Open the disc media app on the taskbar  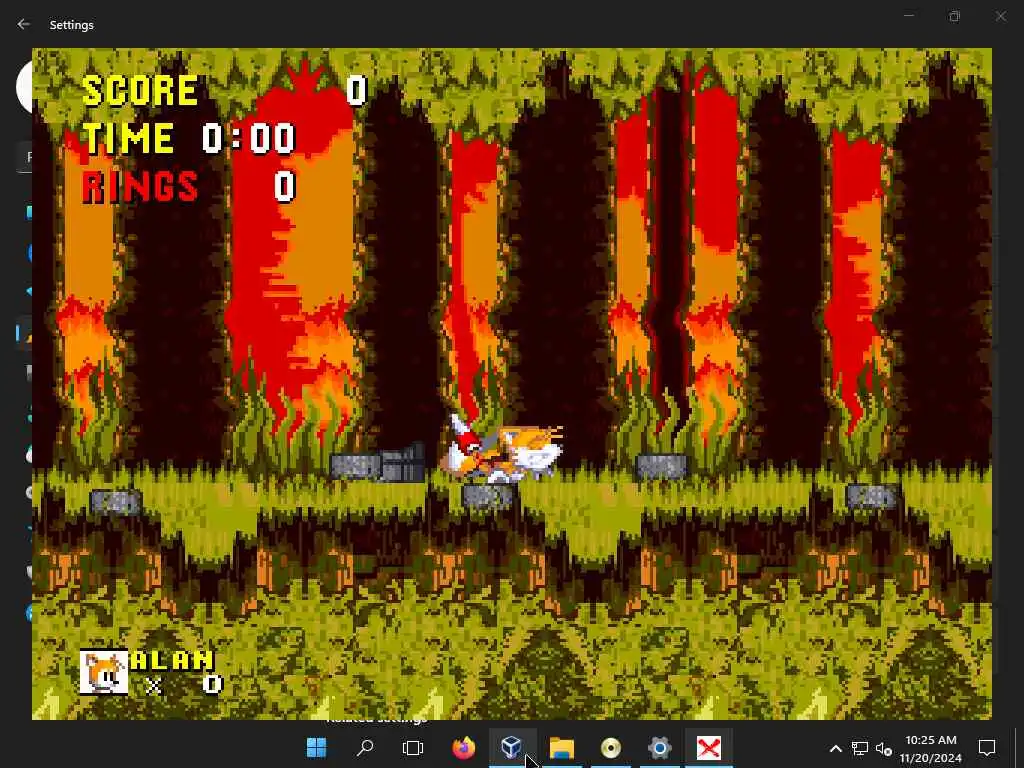click(611, 748)
